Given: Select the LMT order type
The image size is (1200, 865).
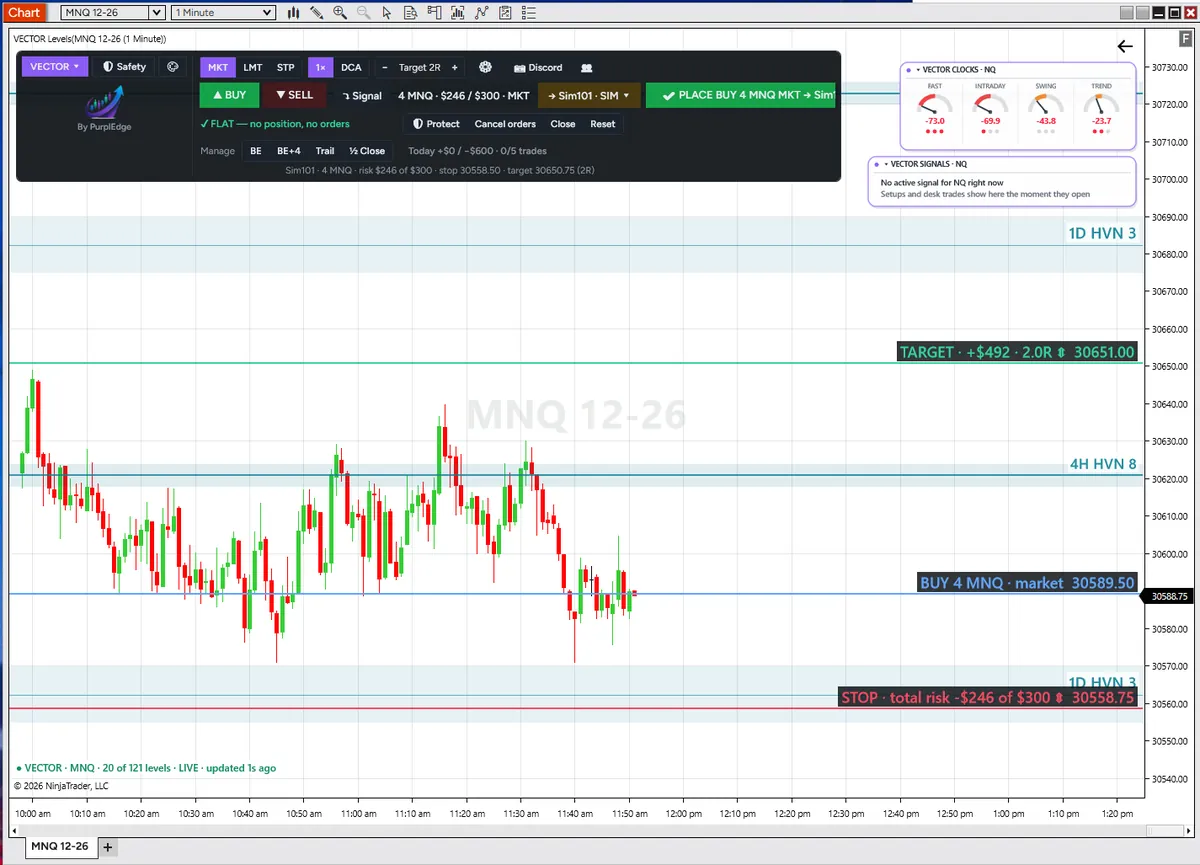Looking at the screenshot, I should [253, 68].
